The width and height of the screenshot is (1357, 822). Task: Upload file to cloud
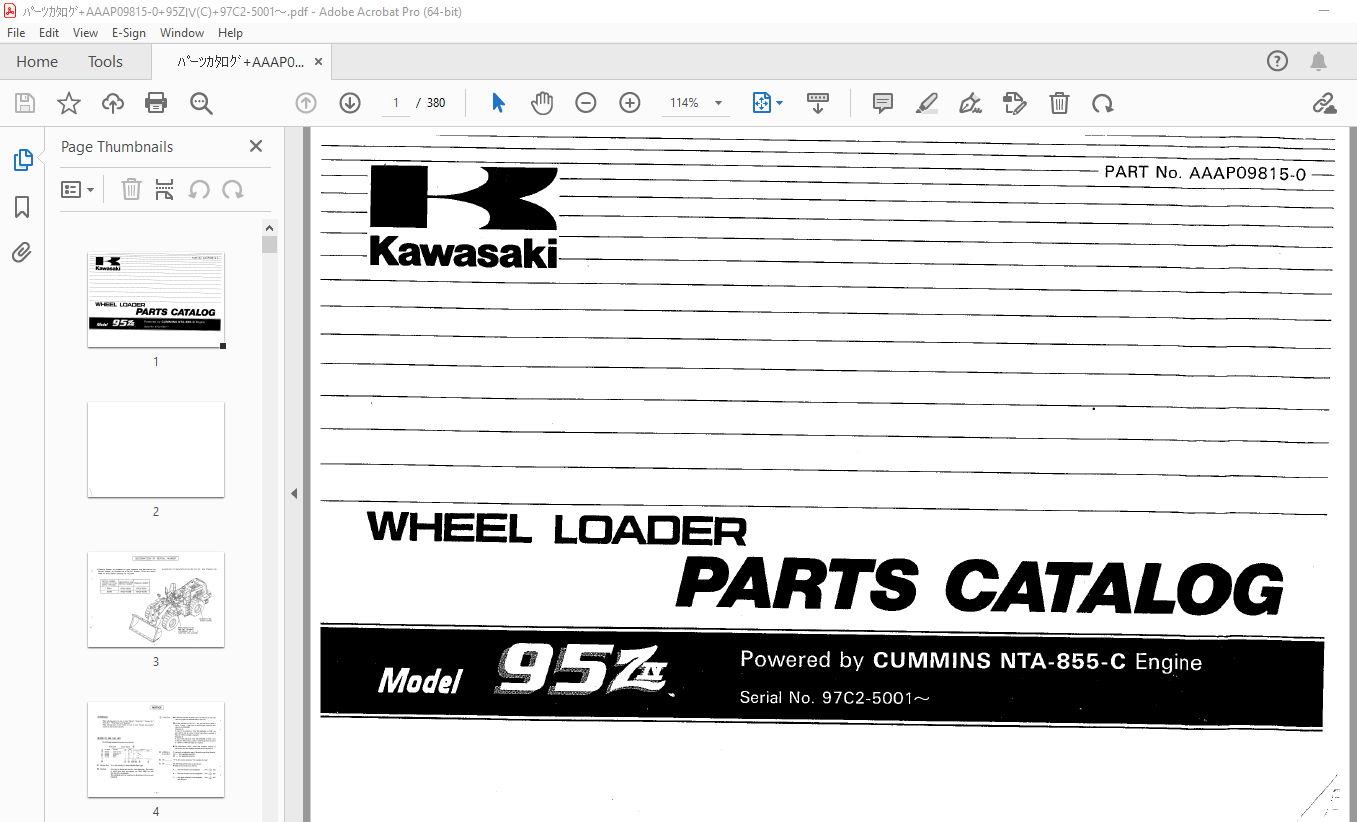[113, 103]
